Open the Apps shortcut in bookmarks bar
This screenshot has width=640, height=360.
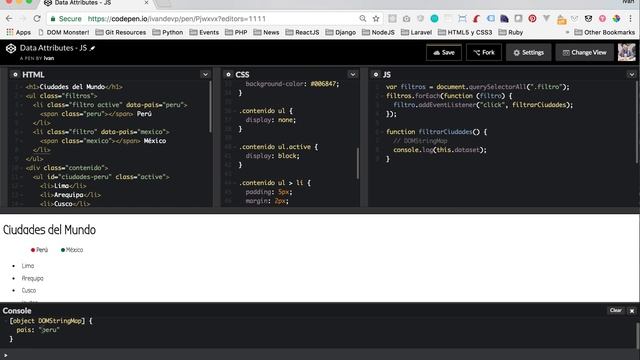(x=18, y=32)
